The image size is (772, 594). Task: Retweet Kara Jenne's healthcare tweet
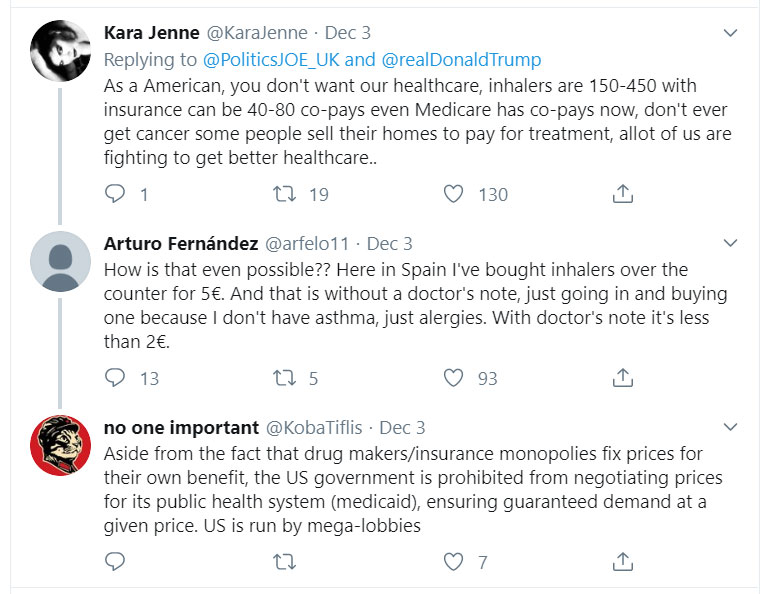pos(285,194)
